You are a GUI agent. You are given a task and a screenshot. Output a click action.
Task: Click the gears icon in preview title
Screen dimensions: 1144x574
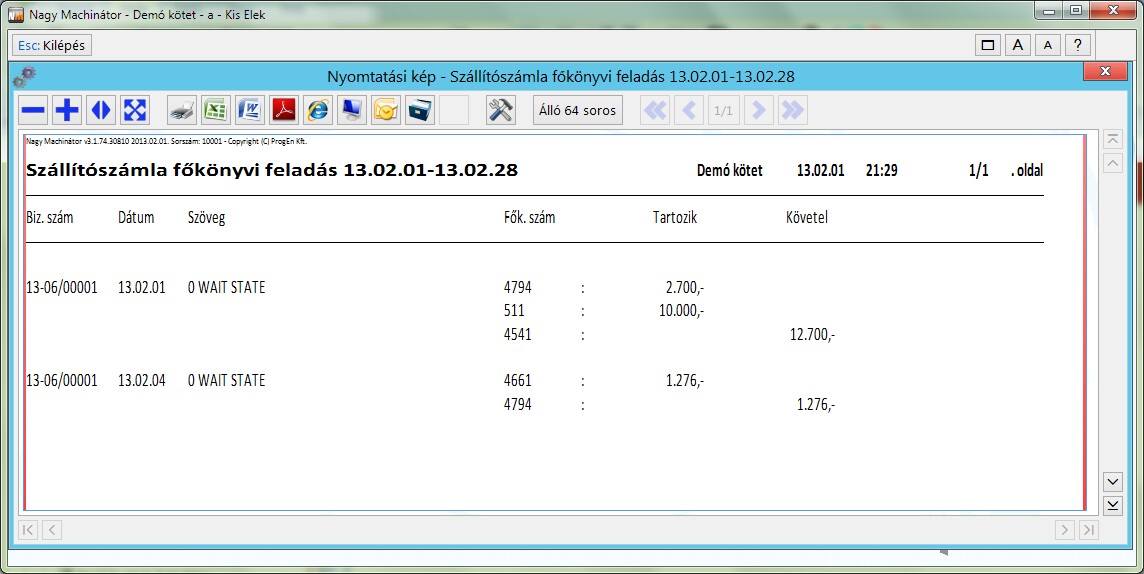(x=24, y=75)
